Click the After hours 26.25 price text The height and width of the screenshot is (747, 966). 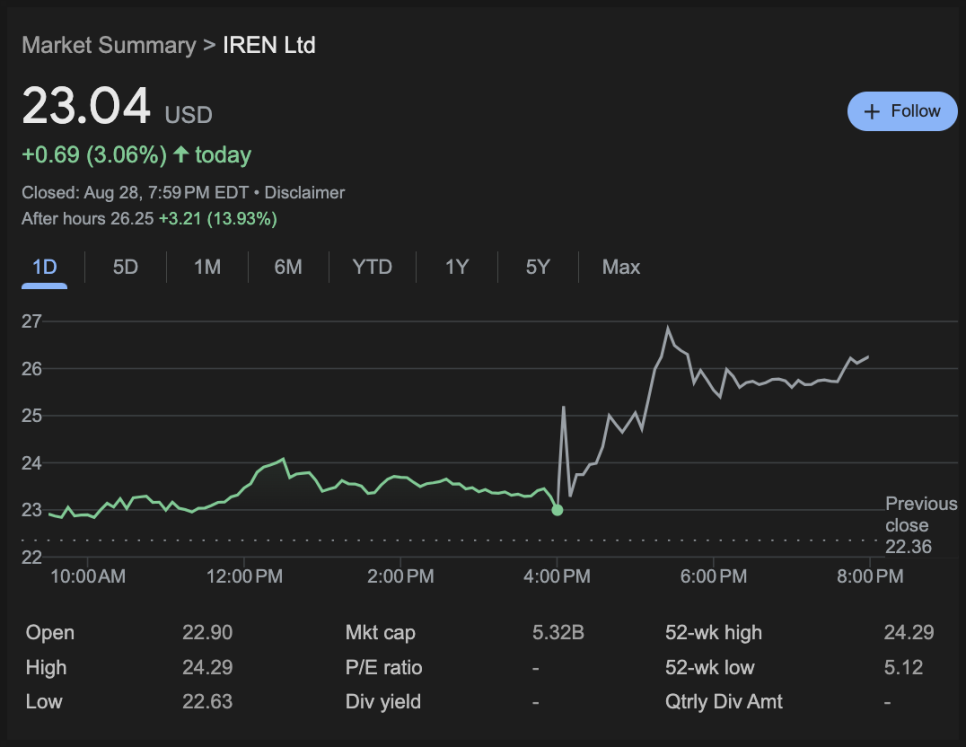pos(87,219)
